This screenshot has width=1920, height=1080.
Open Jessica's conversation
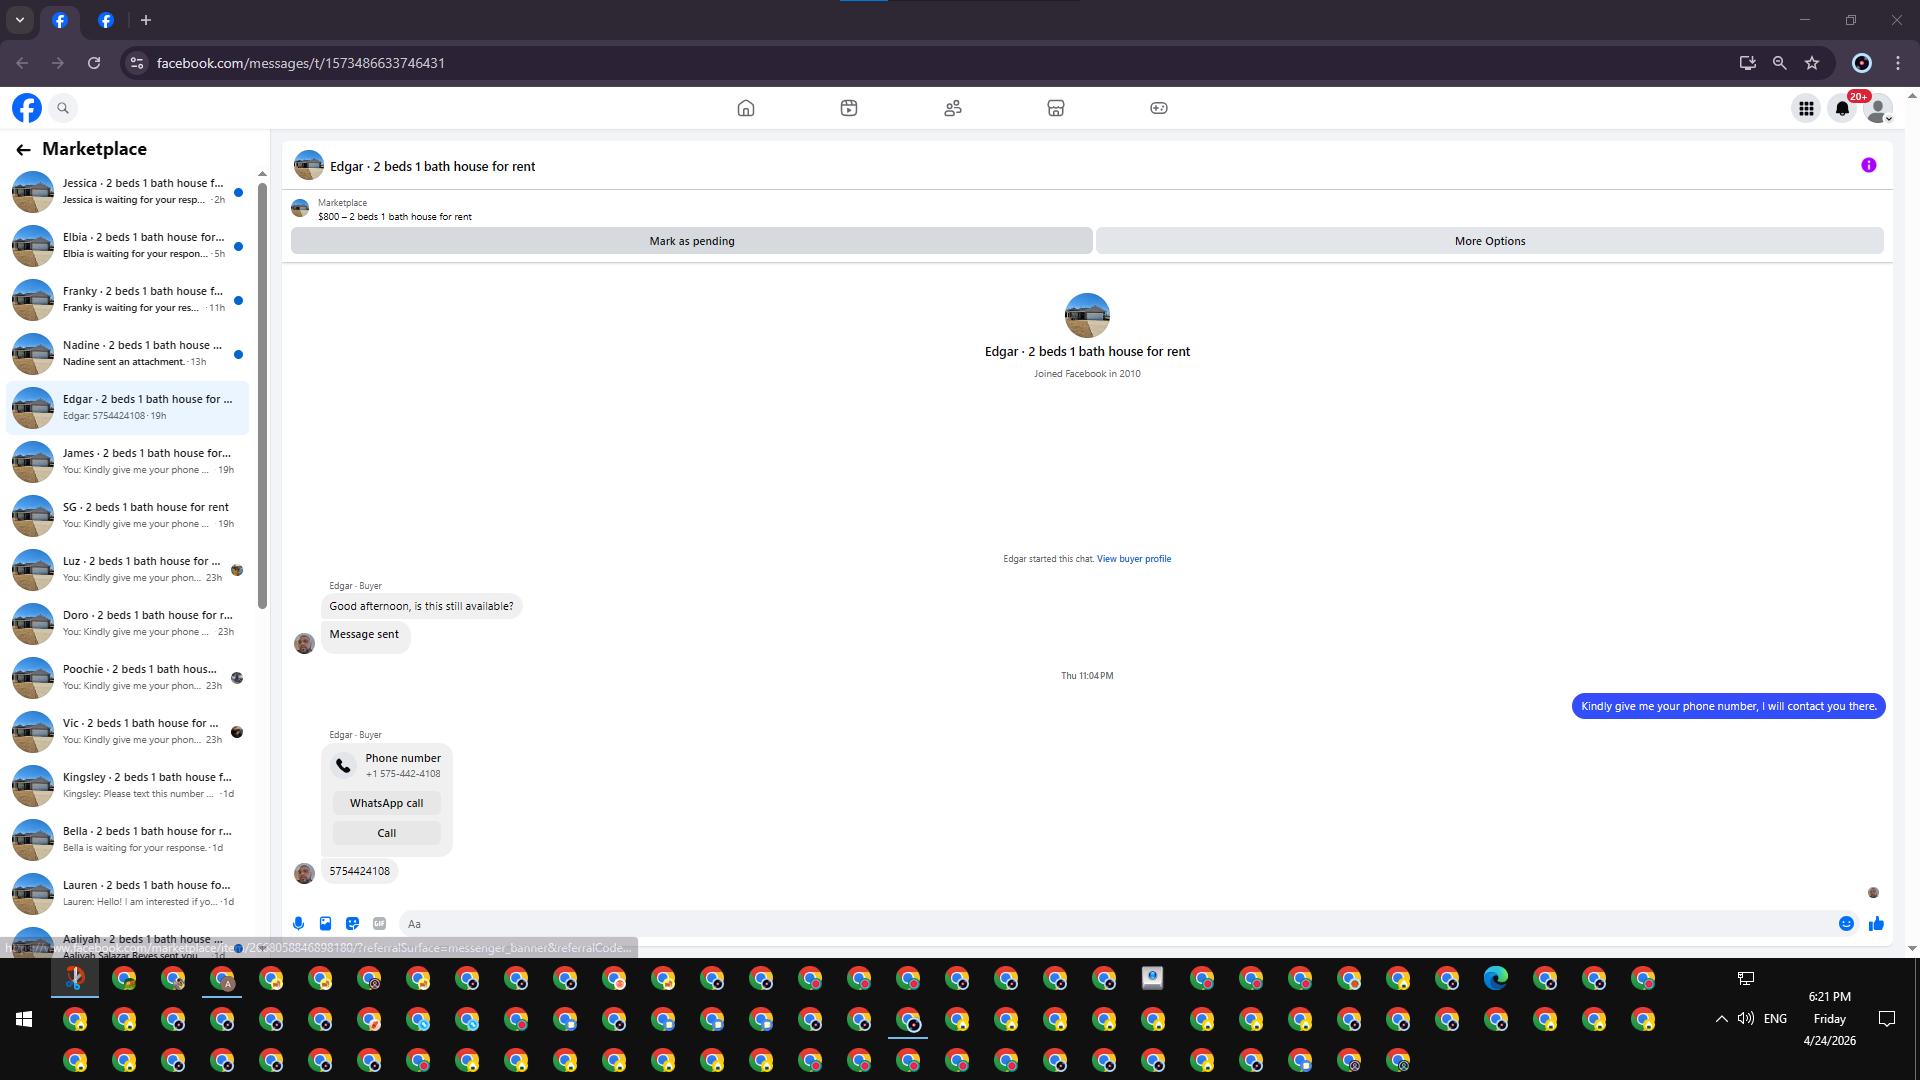click(x=128, y=192)
